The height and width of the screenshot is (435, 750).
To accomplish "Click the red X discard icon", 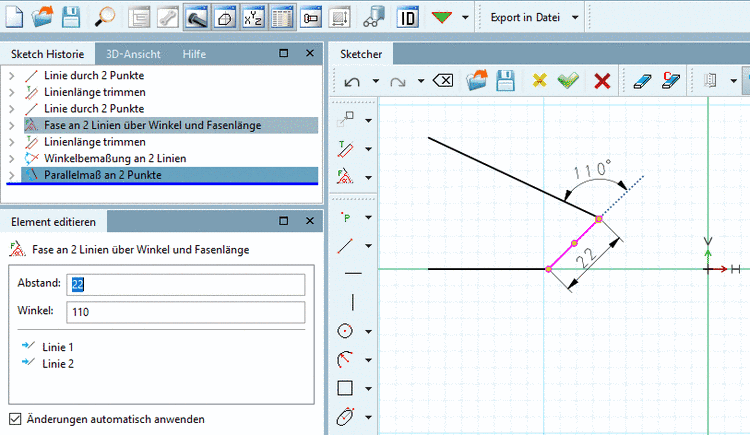I will click(602, 81).
